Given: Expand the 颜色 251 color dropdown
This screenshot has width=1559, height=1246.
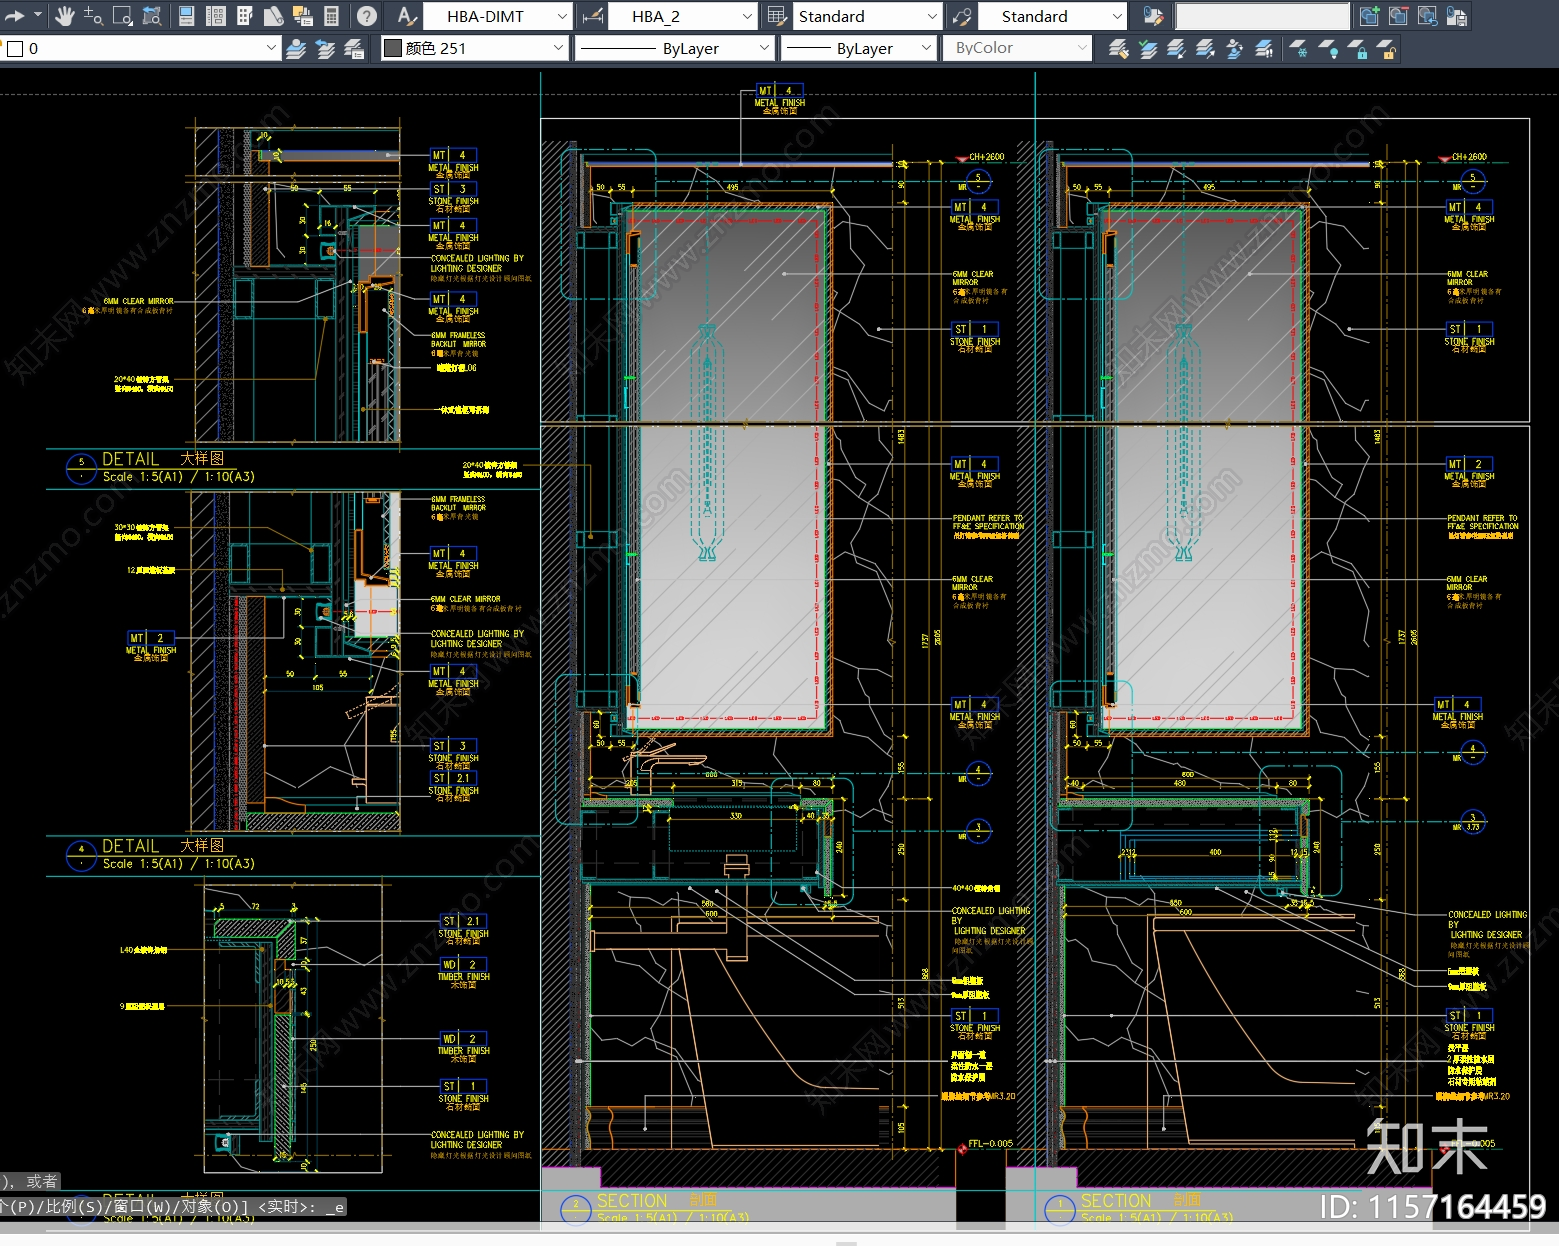Looking at the screenshot, I should pos(559,48).
